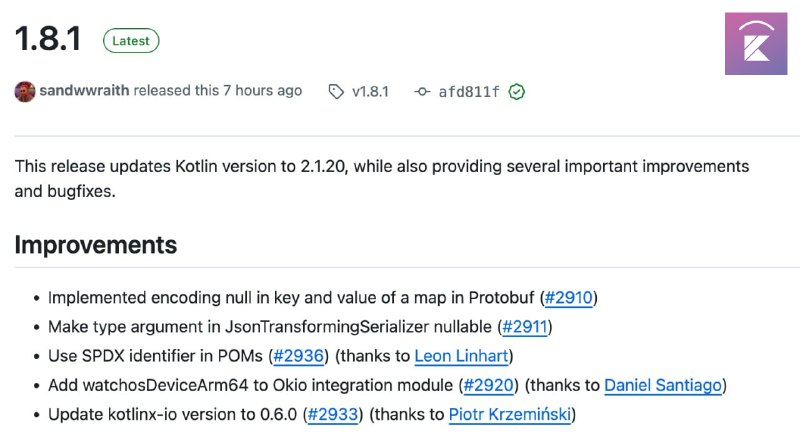Click the Latest release badge
The width and height of the screenshot is (800, 446).
point(131,41)
